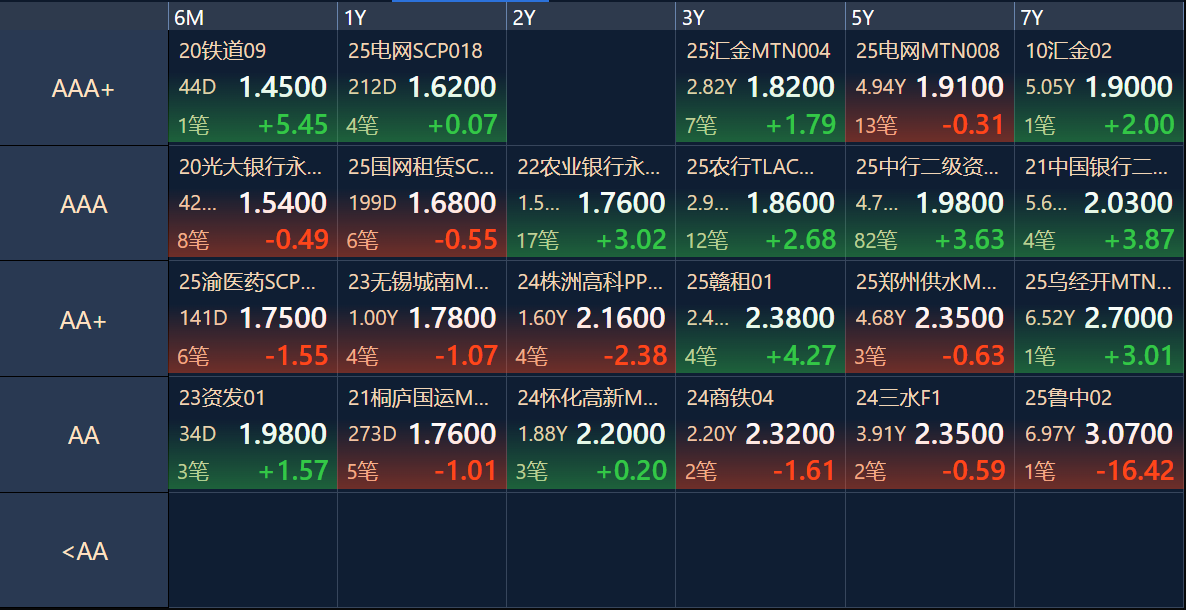The width and height of the screenshot is (1186, 610).
Task: Click the AA+ rating row label
Action: coord(84,320)
